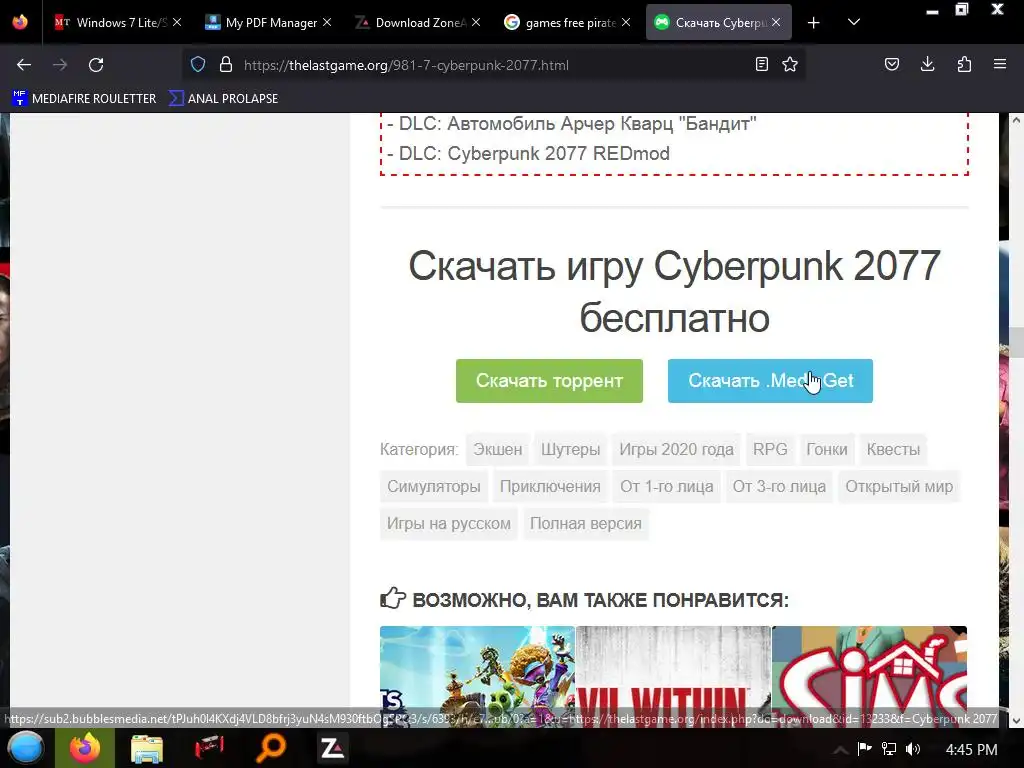Toggle reader view icon

[761, 65]
